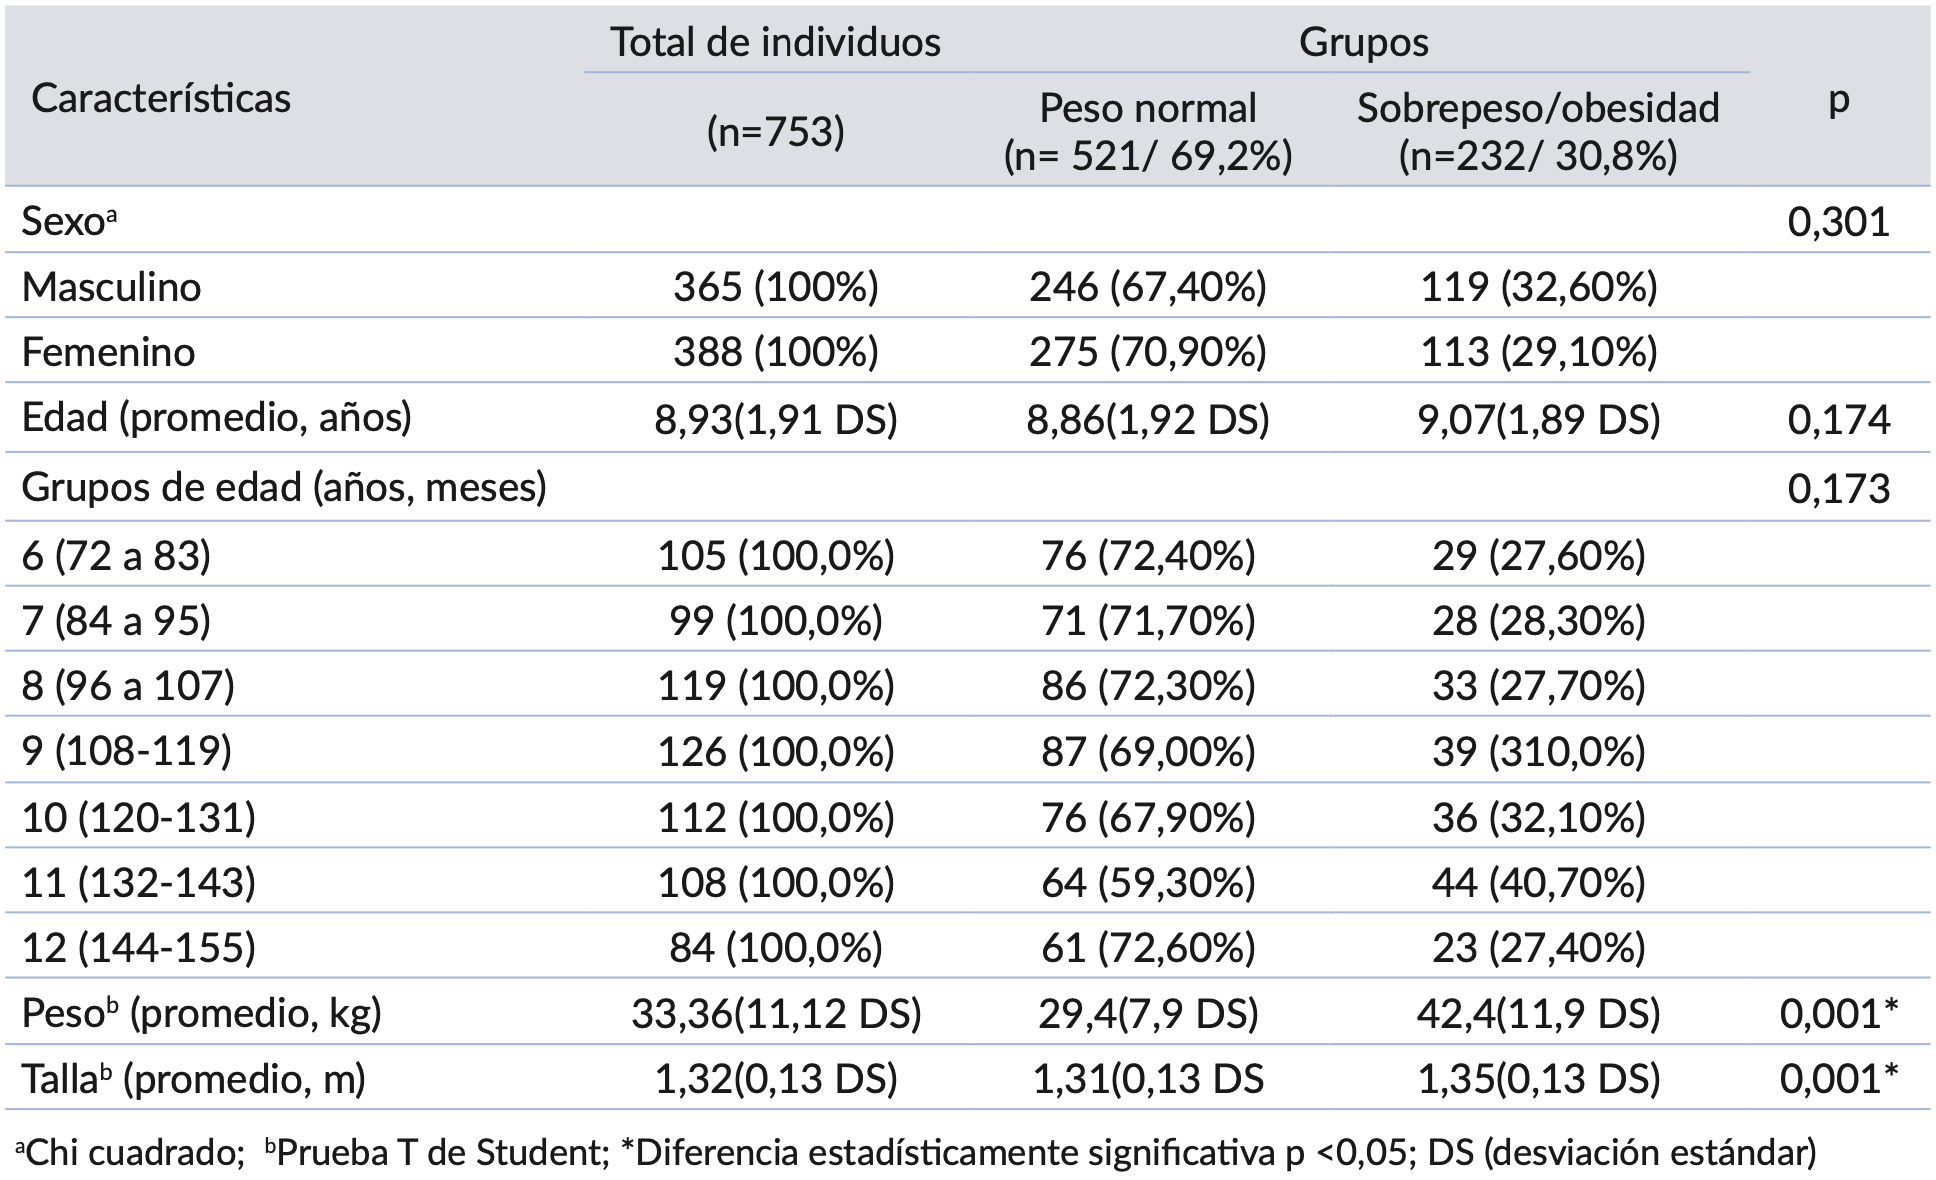Click the 'Edad (promedio, años)' label
The height and width of the screenshot is (1180, 1936).
pyautogui.click(x=216, y=418)
